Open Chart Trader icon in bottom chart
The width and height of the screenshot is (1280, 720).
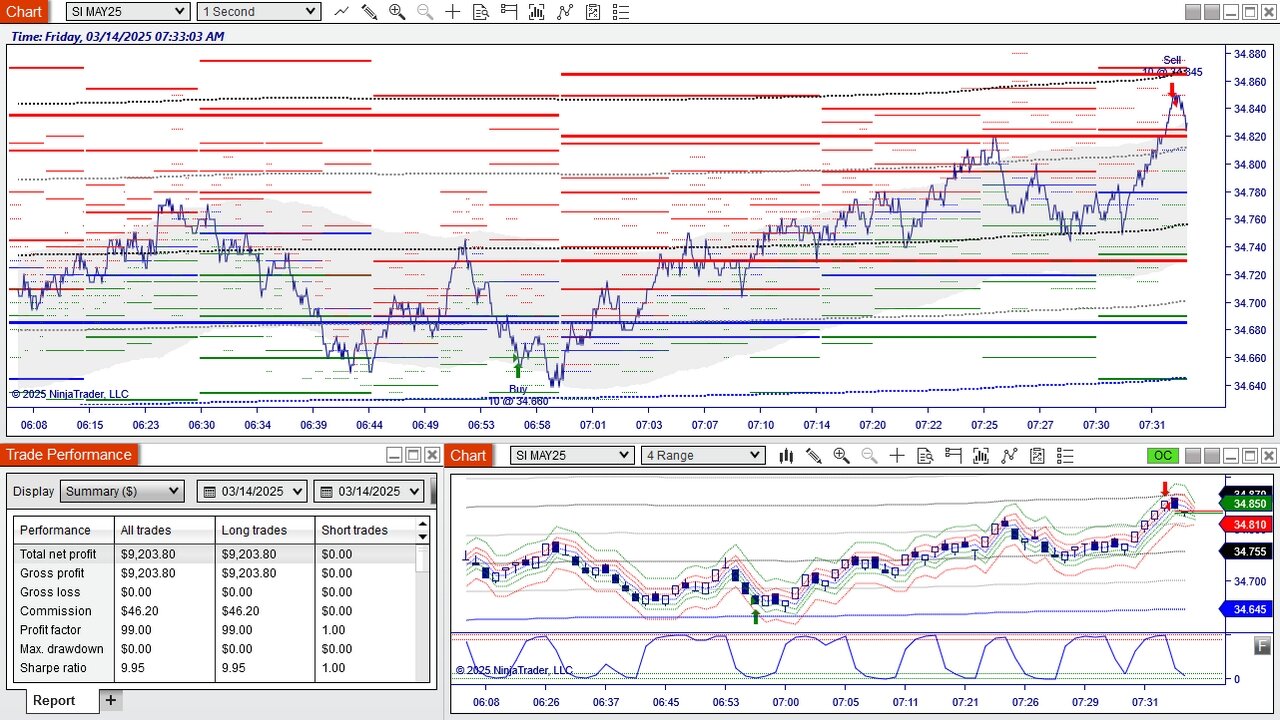point(953,455)
